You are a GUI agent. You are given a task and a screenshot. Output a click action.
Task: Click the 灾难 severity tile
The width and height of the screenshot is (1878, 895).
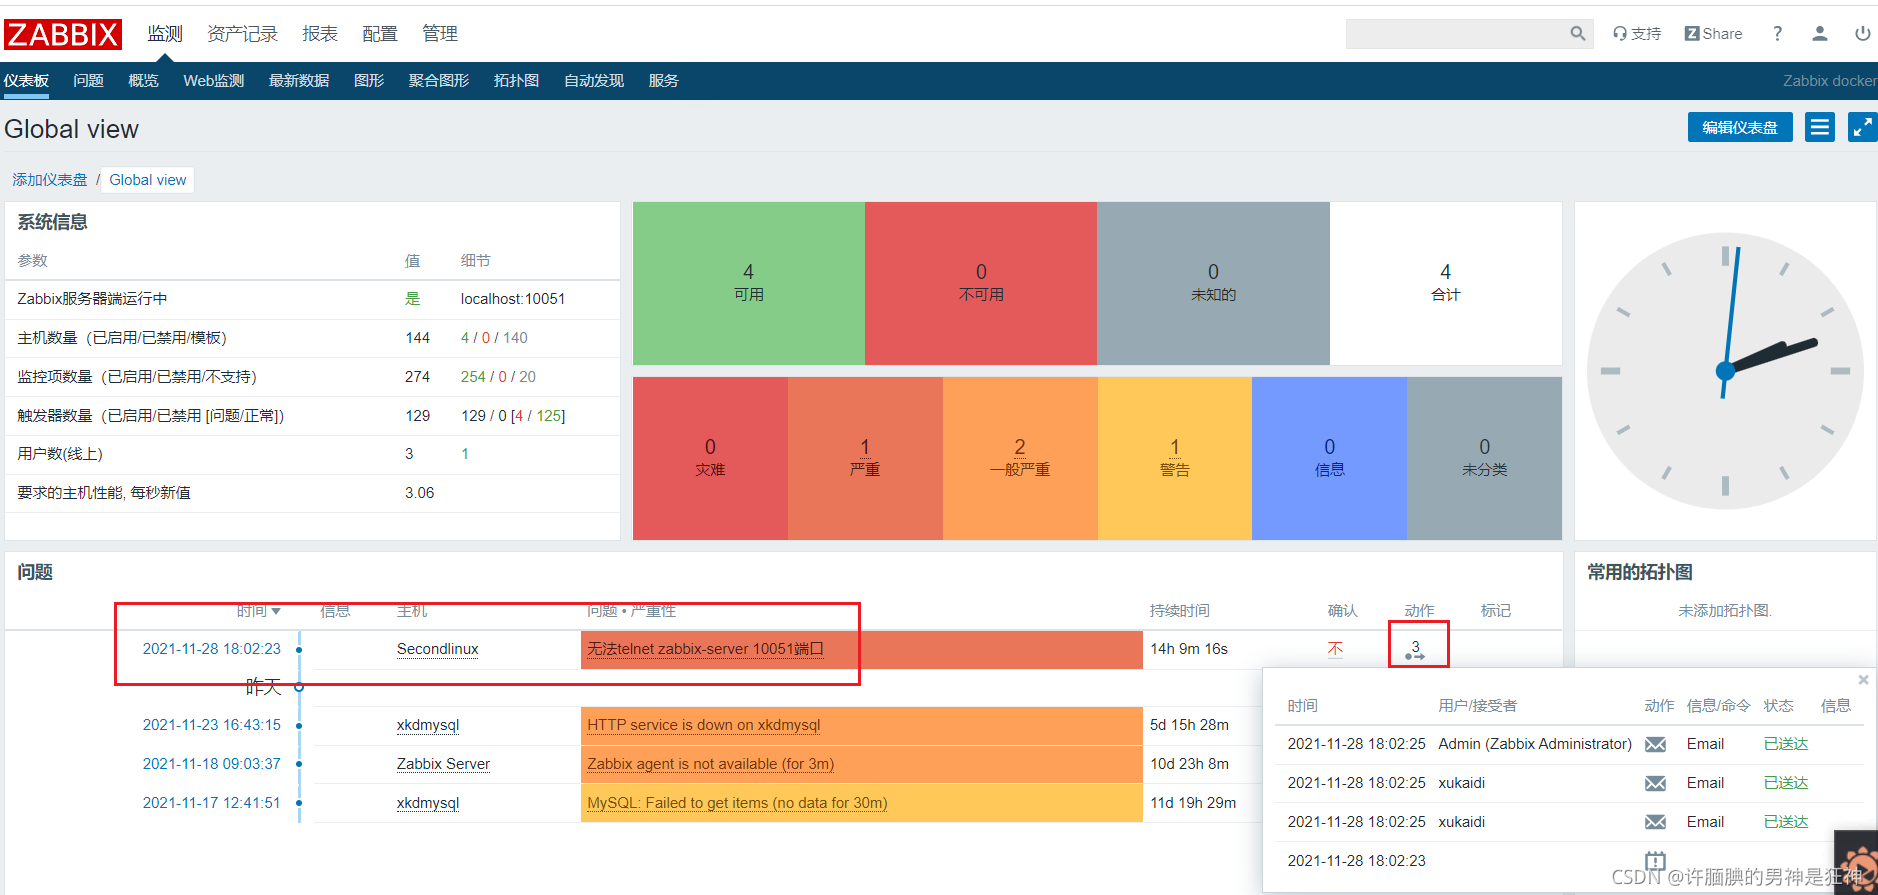[x=710, y=458]
